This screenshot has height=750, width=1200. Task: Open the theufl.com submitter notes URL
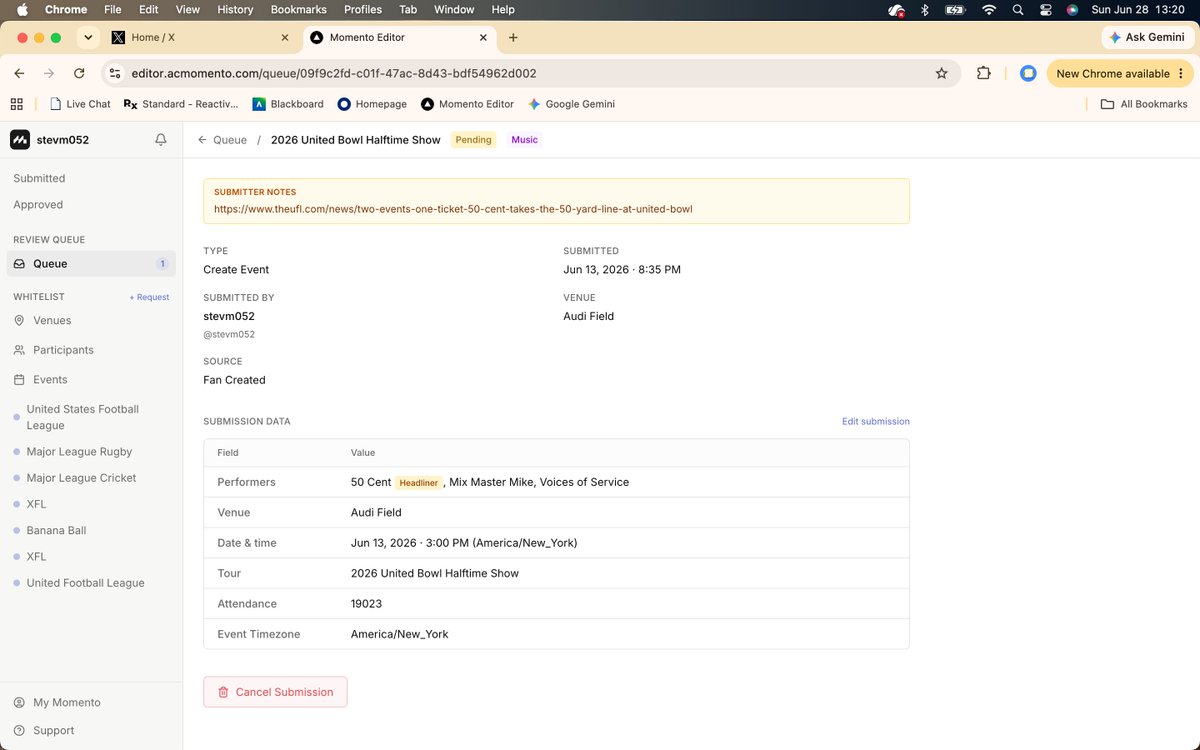coord(453,209)
